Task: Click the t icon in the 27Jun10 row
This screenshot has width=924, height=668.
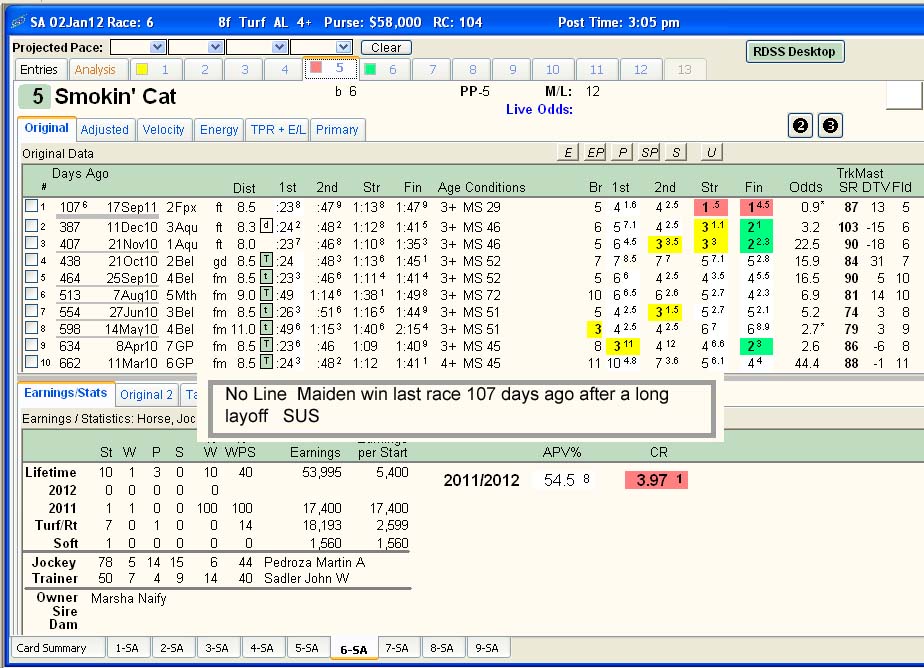Action: [266, 312]
